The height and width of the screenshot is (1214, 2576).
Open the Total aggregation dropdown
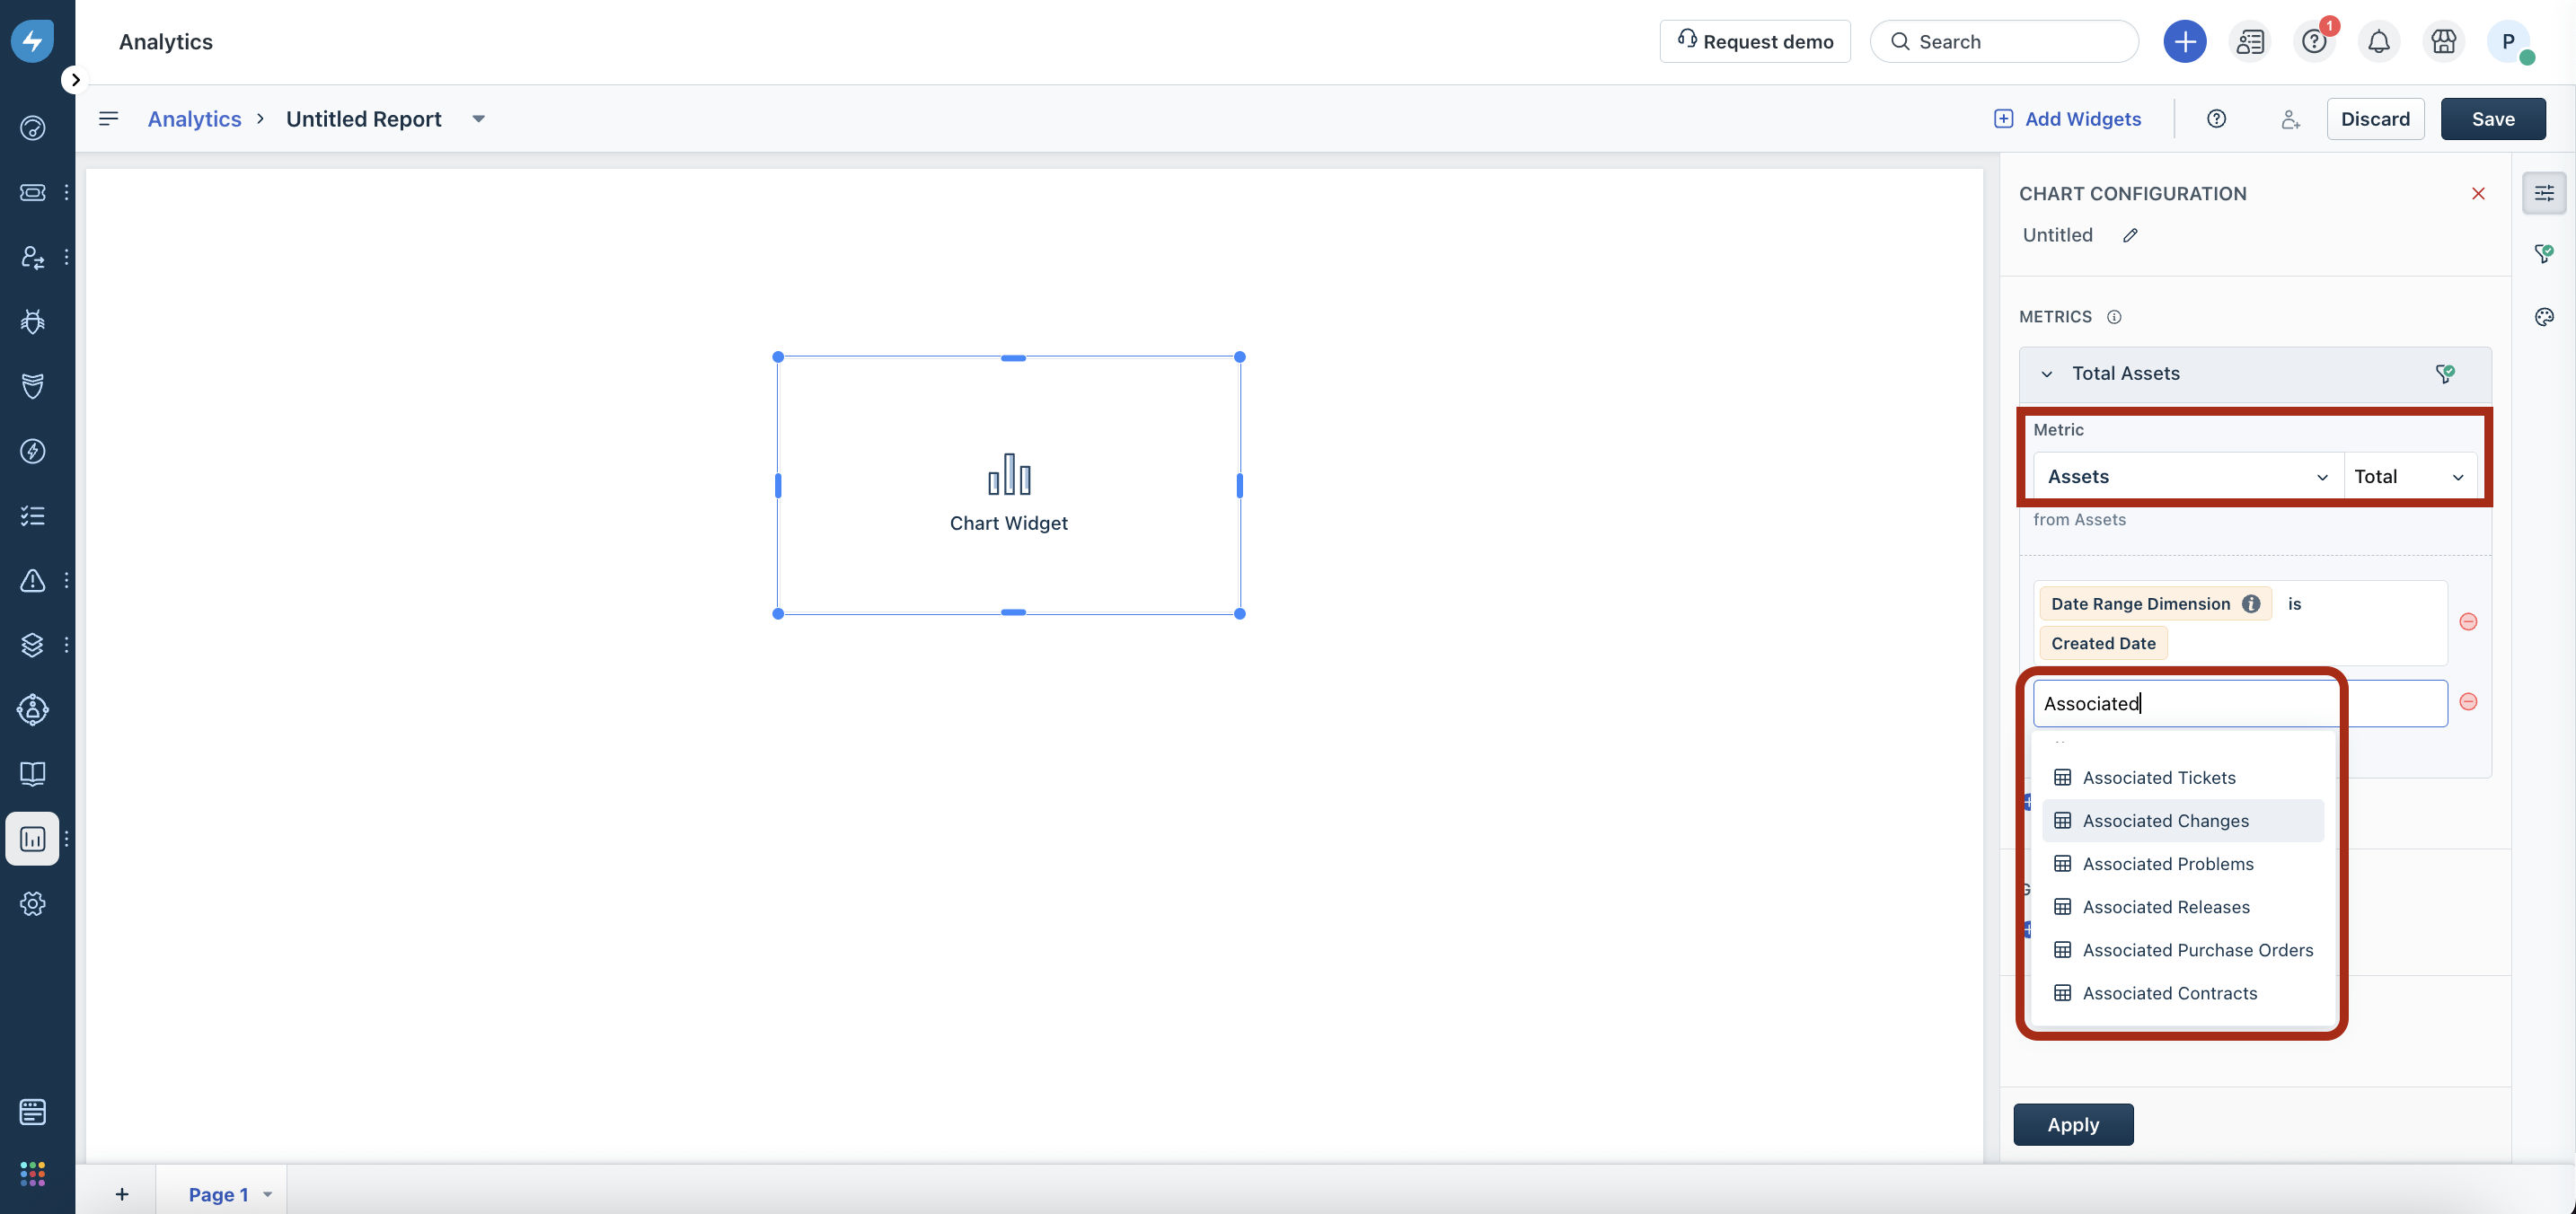point(2408,477)
